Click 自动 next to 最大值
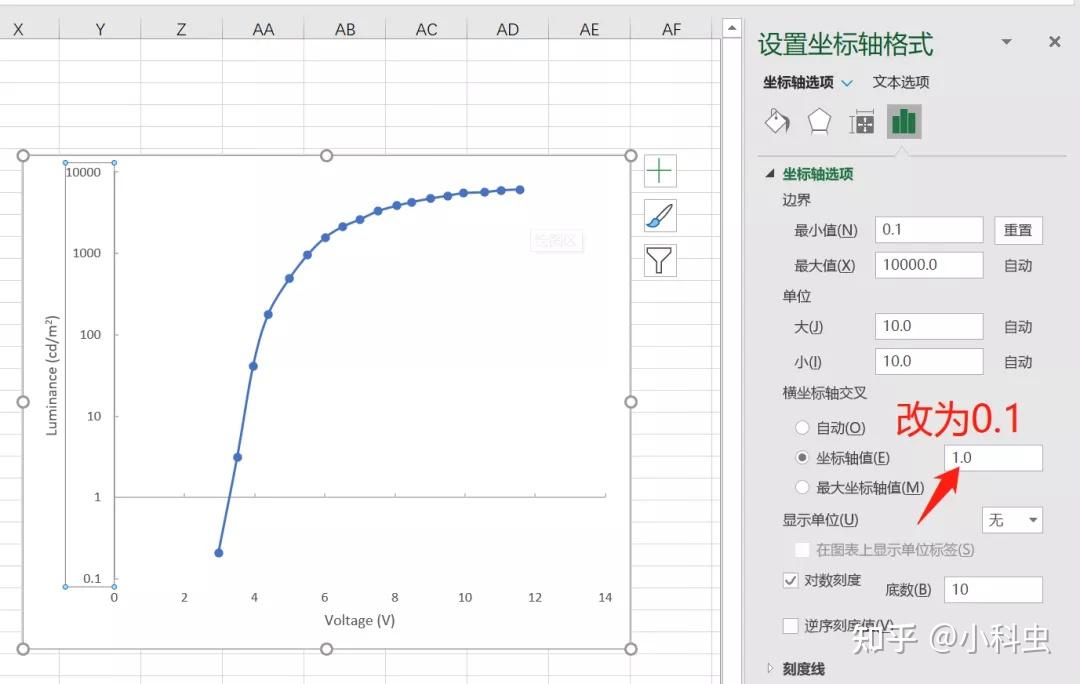The width and height of the screenshot is (1080, 684). (1018, 265)
